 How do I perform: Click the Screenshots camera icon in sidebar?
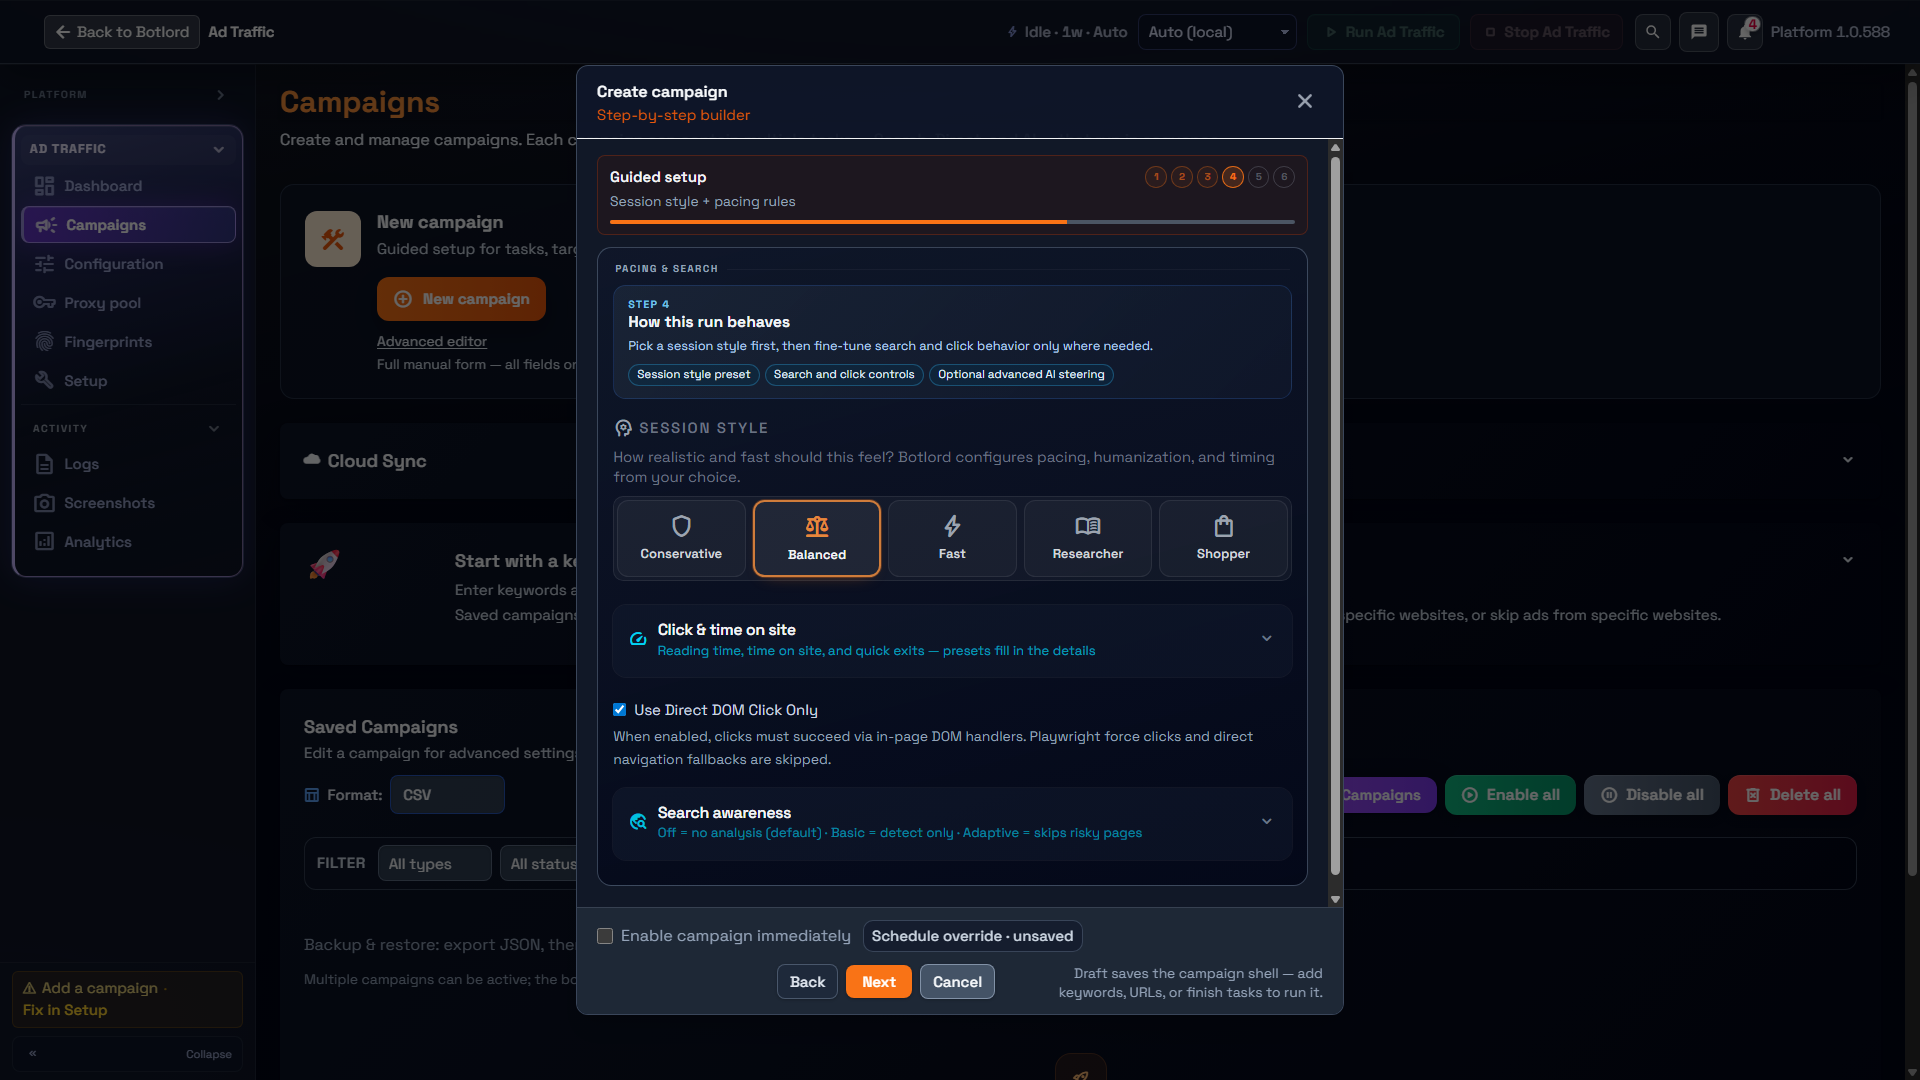[x=44, y=503]
